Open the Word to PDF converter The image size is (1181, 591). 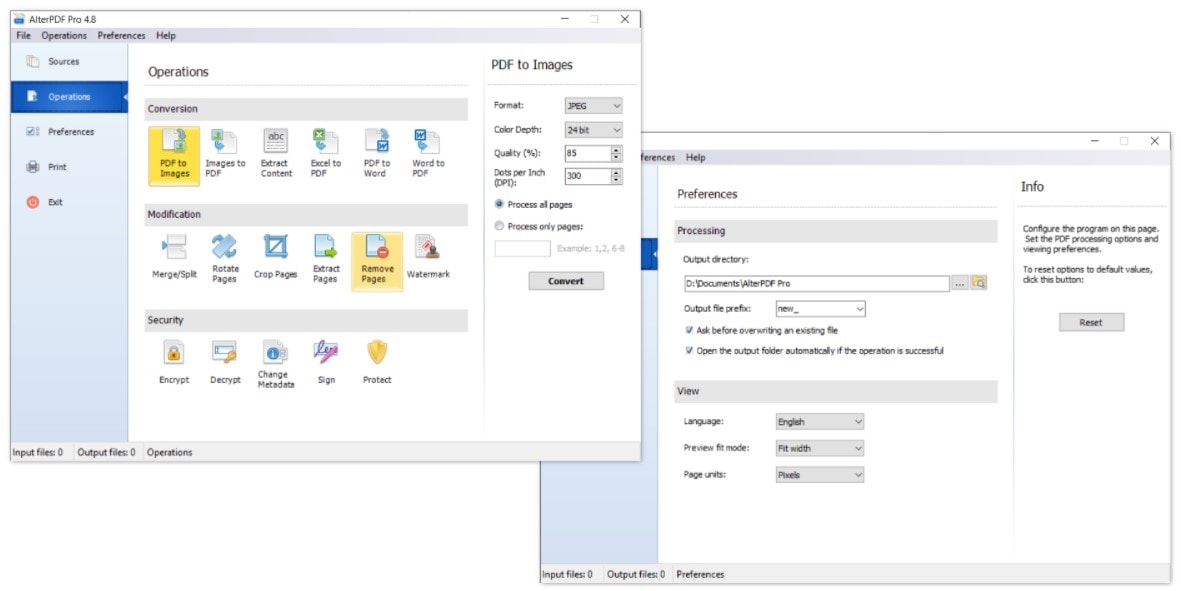(428, 154)
